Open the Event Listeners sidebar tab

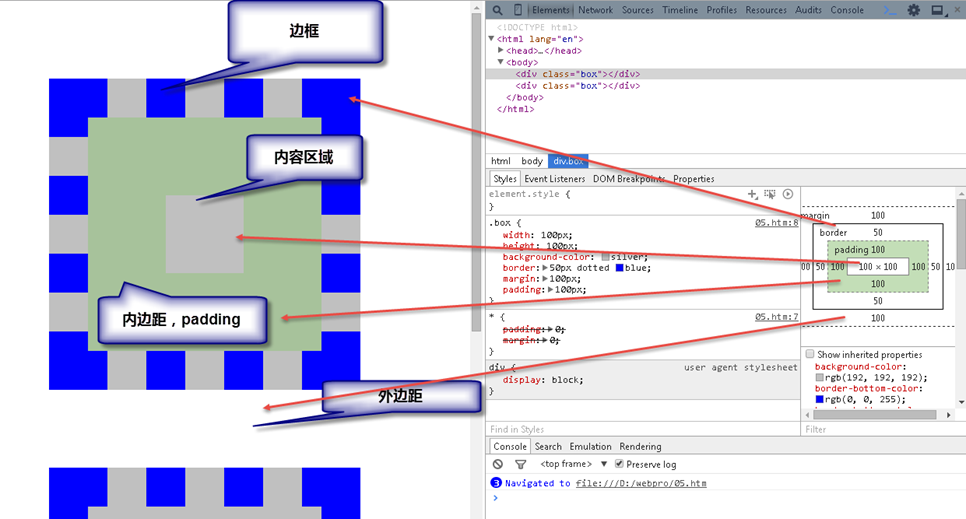point(554,179)
